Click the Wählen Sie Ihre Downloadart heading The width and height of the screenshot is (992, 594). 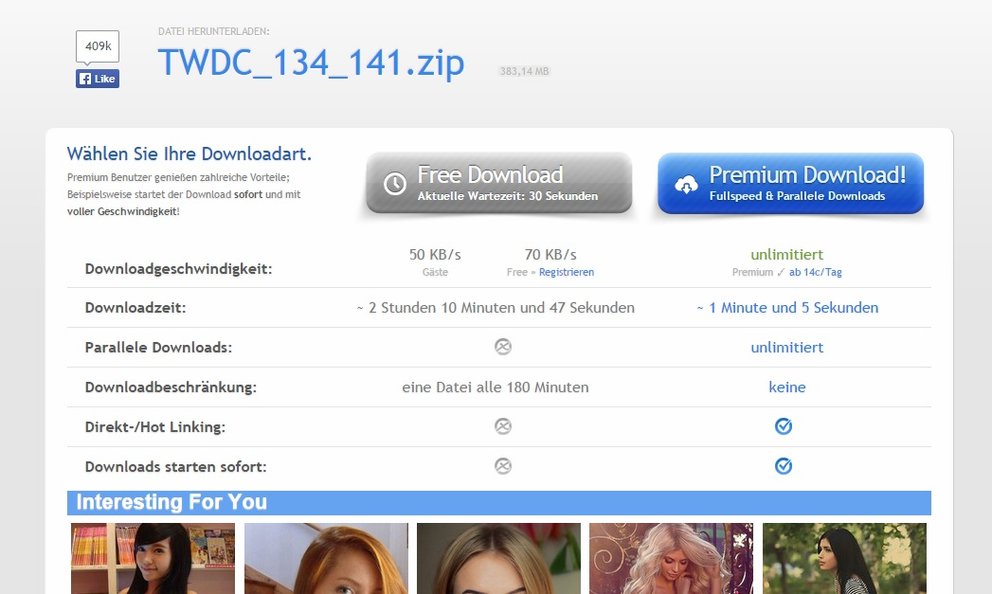189,154
